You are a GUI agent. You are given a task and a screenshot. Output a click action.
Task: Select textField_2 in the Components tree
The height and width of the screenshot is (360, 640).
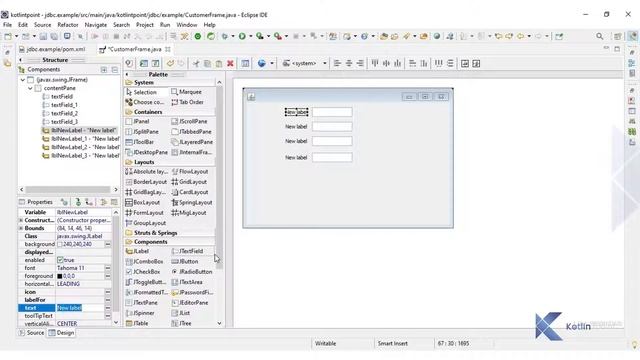click(60, 113)
